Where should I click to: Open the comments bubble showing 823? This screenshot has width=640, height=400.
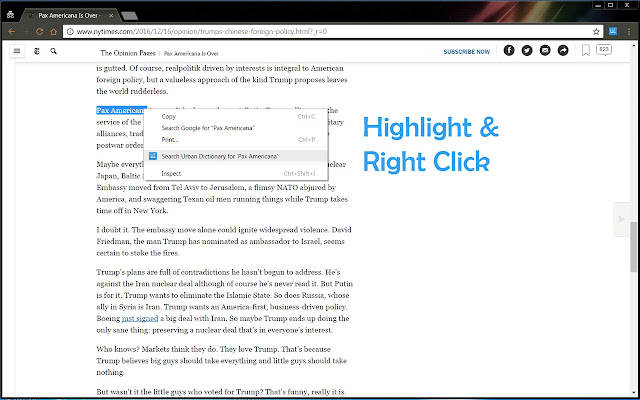(604, 50)
